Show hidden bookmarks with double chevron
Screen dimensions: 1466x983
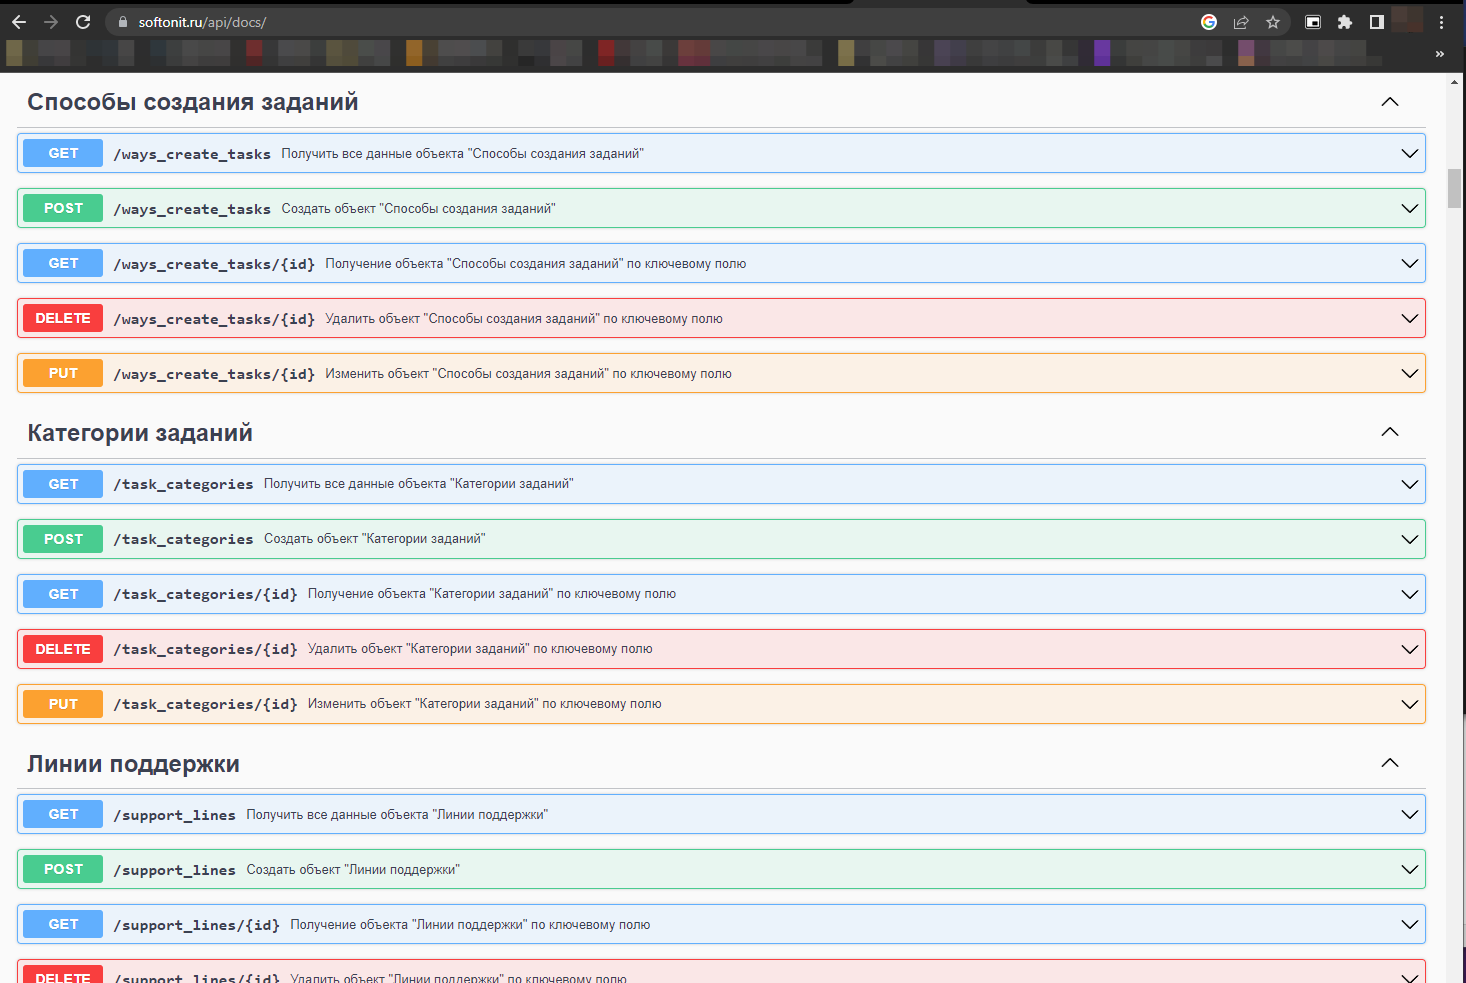1440,54
